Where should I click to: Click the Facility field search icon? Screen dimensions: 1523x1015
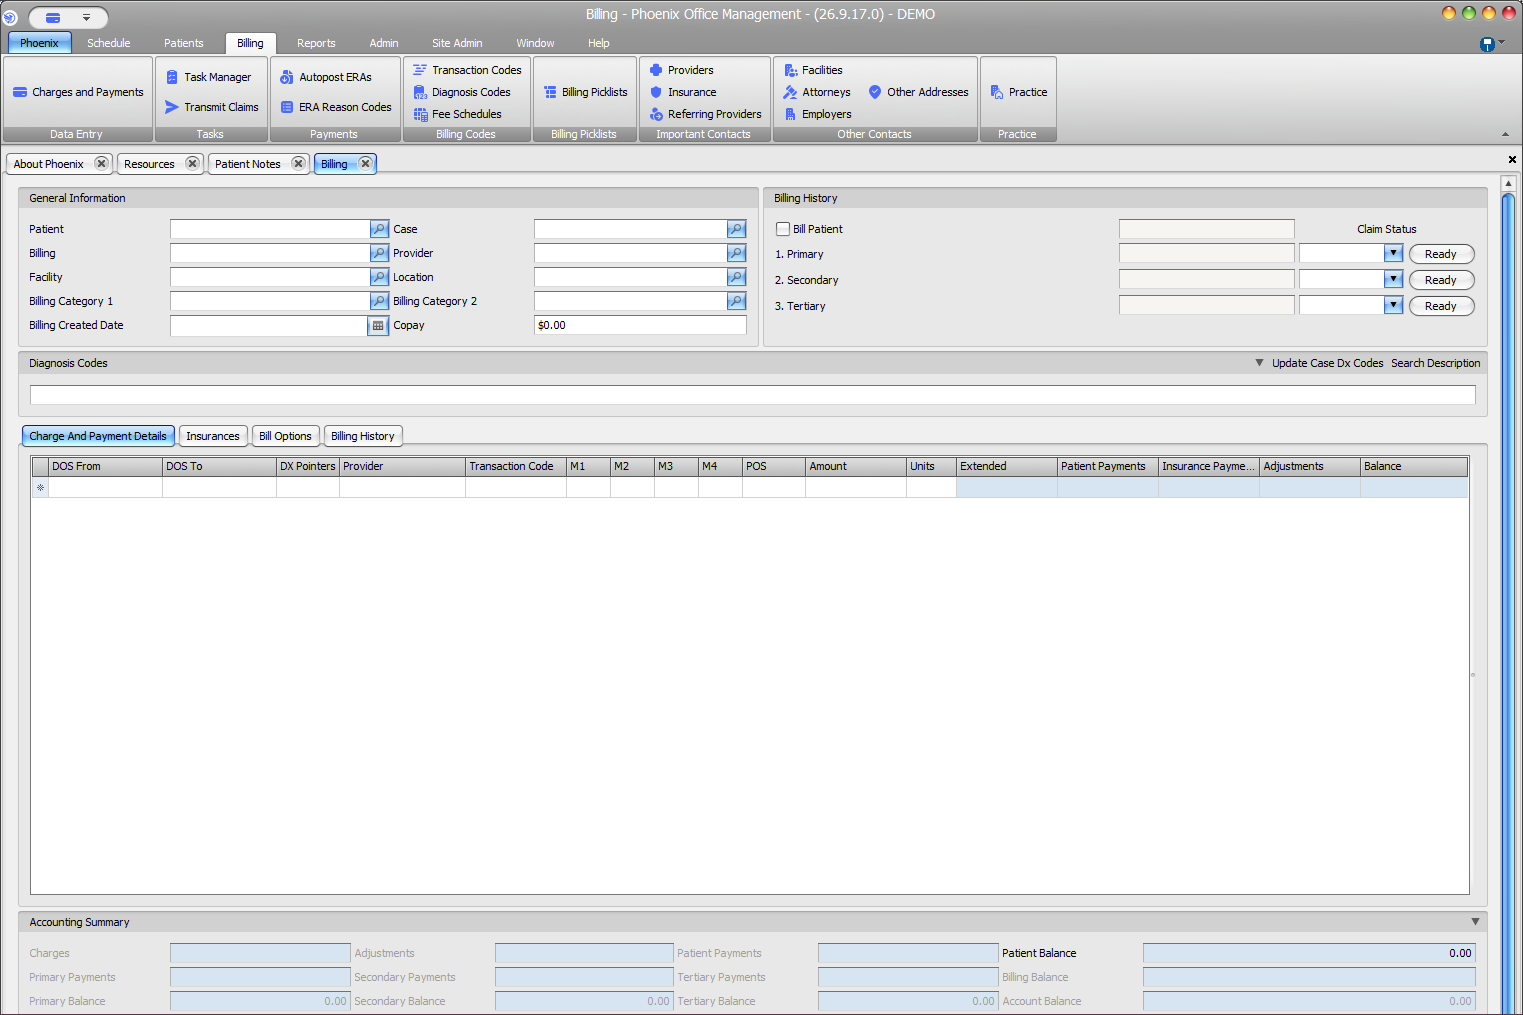379,277
